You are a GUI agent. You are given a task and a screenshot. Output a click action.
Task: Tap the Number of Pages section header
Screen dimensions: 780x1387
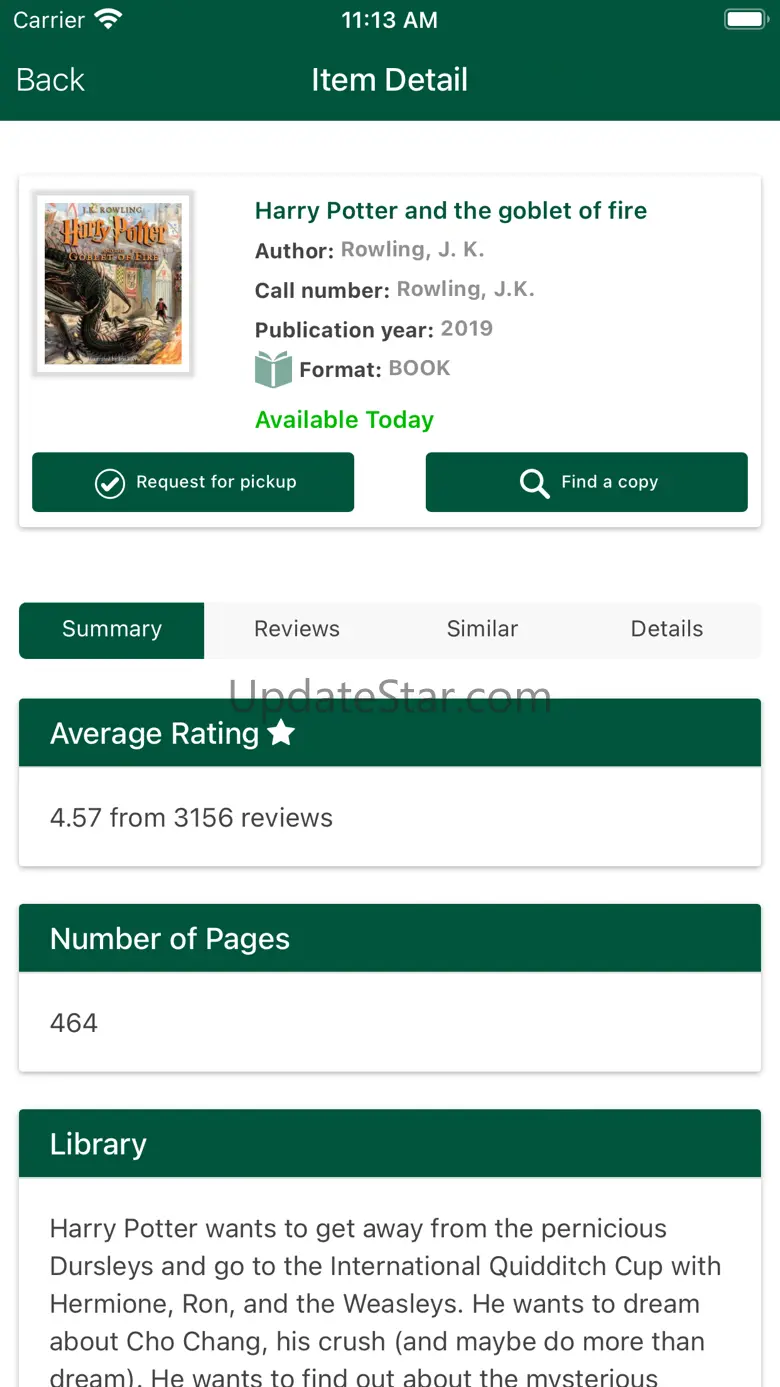point(390,938)
